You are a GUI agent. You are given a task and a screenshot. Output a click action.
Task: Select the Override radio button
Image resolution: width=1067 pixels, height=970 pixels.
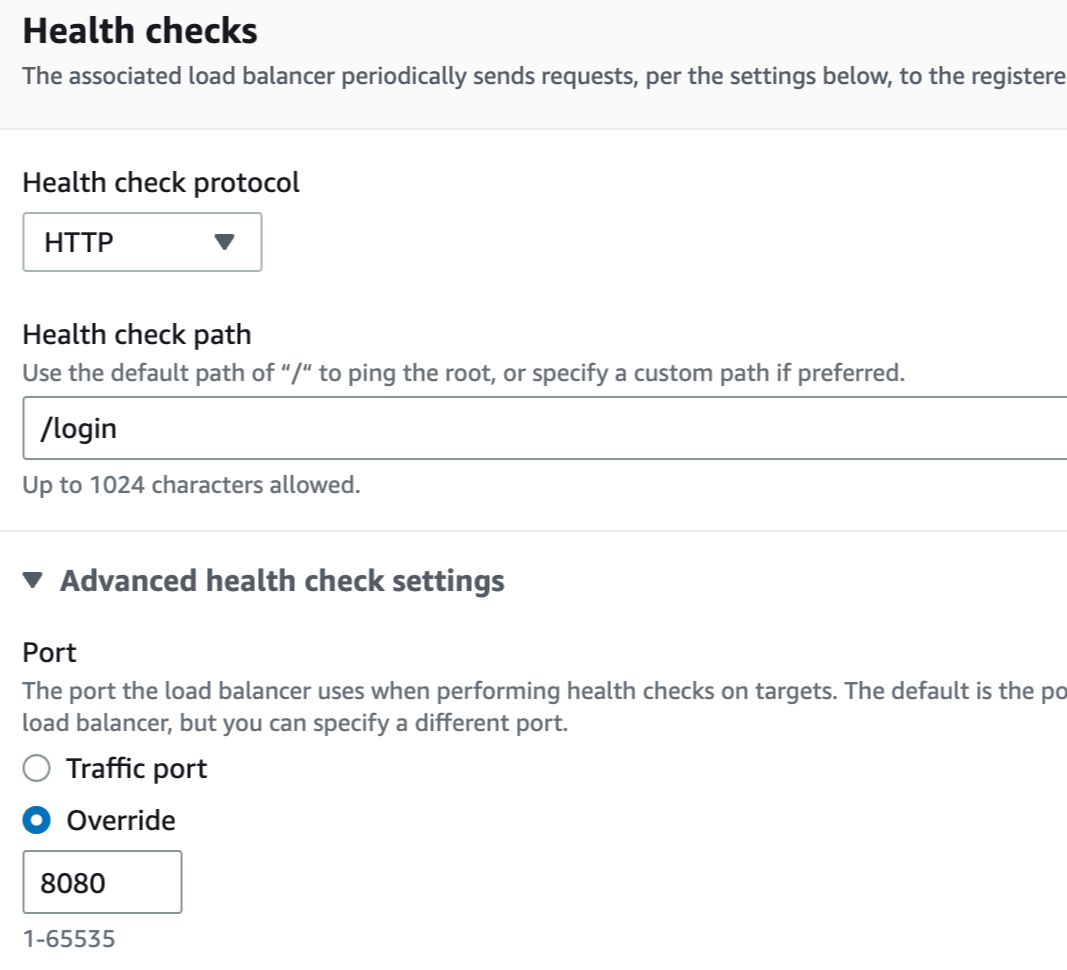pyautogui.click(x=36, y=820)
